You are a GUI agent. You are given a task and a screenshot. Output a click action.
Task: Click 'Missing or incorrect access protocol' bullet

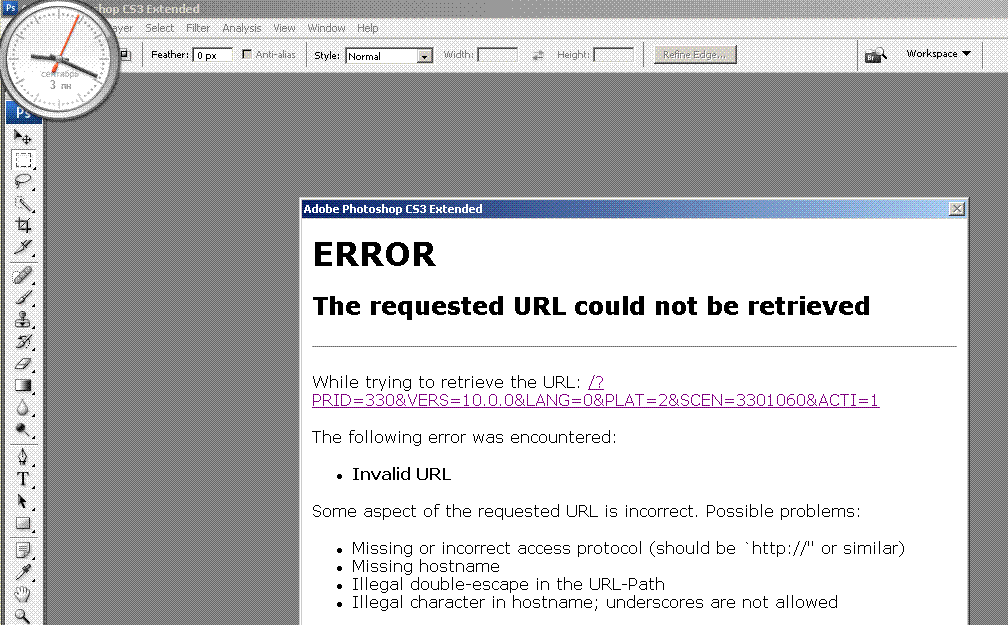coord(628,548)
